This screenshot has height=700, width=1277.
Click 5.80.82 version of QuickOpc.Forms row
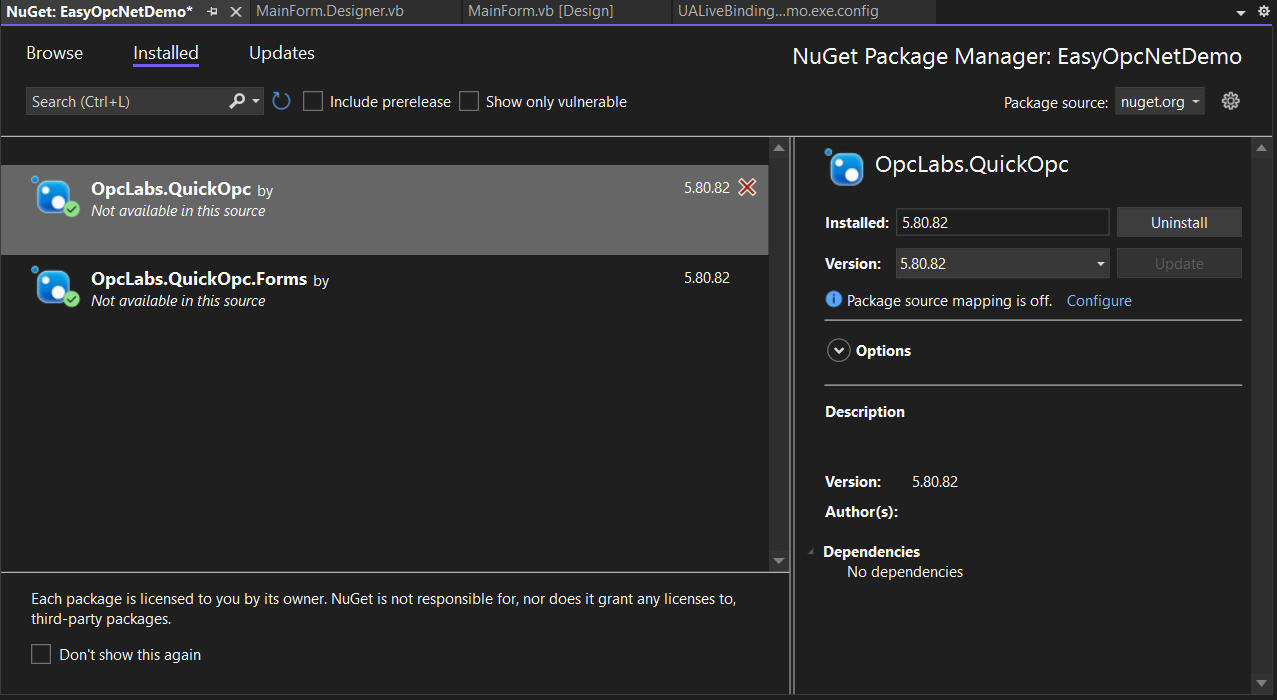point(707,277)
